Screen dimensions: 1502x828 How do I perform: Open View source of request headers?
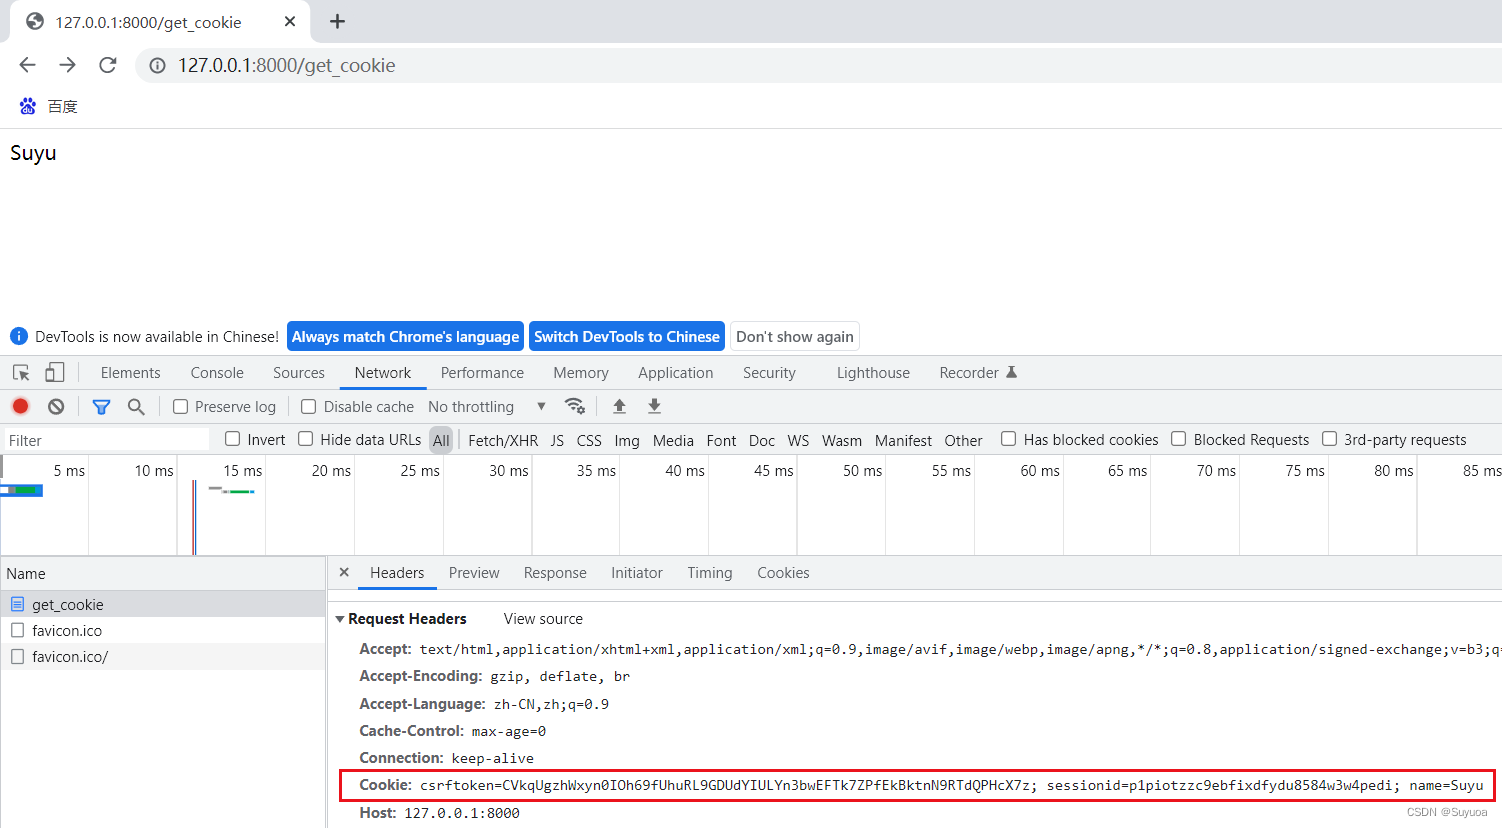pyautogui.click(x=542, y=618)
